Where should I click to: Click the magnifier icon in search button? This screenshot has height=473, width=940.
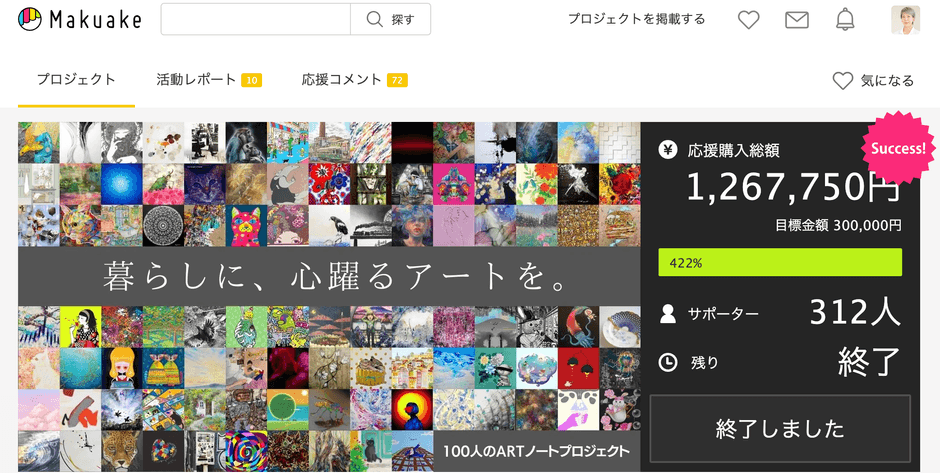[375, 19]
